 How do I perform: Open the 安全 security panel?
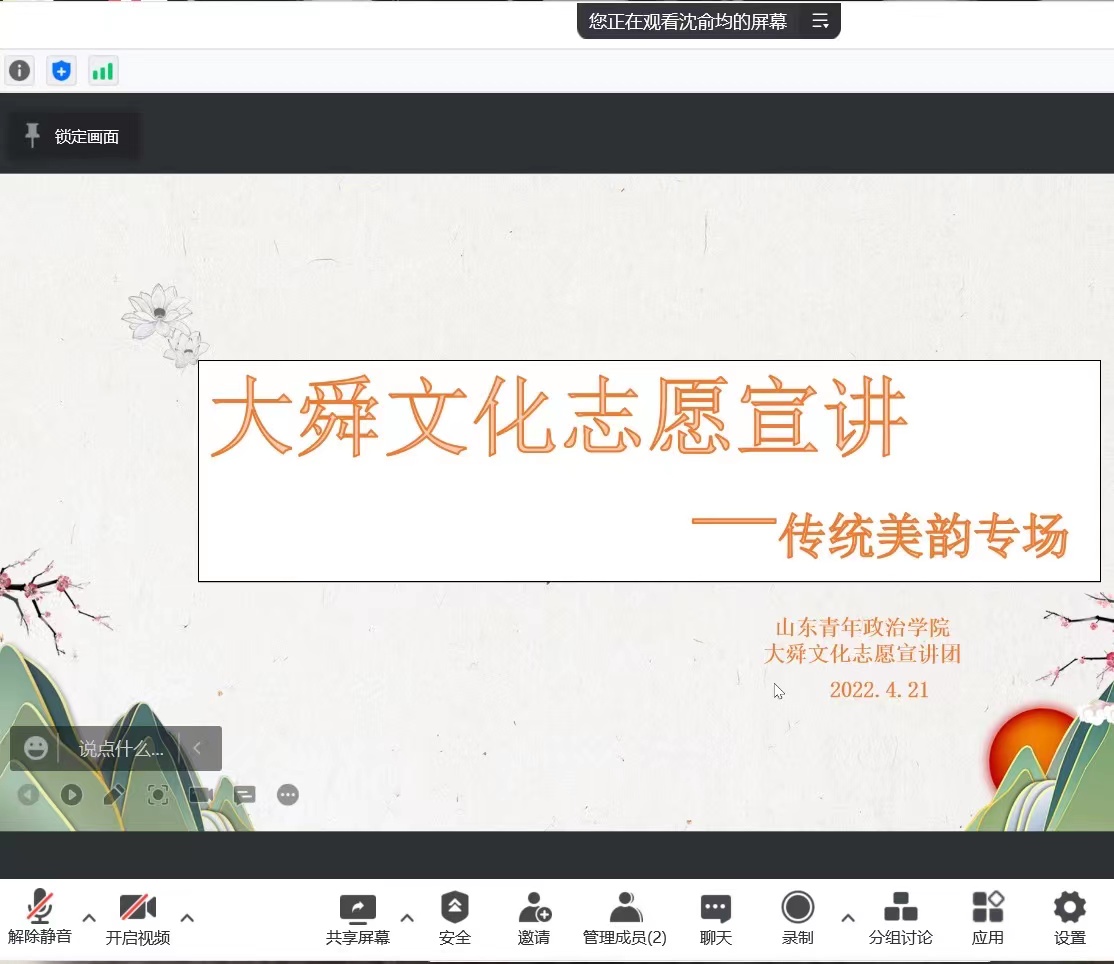[x=455, y=918]
